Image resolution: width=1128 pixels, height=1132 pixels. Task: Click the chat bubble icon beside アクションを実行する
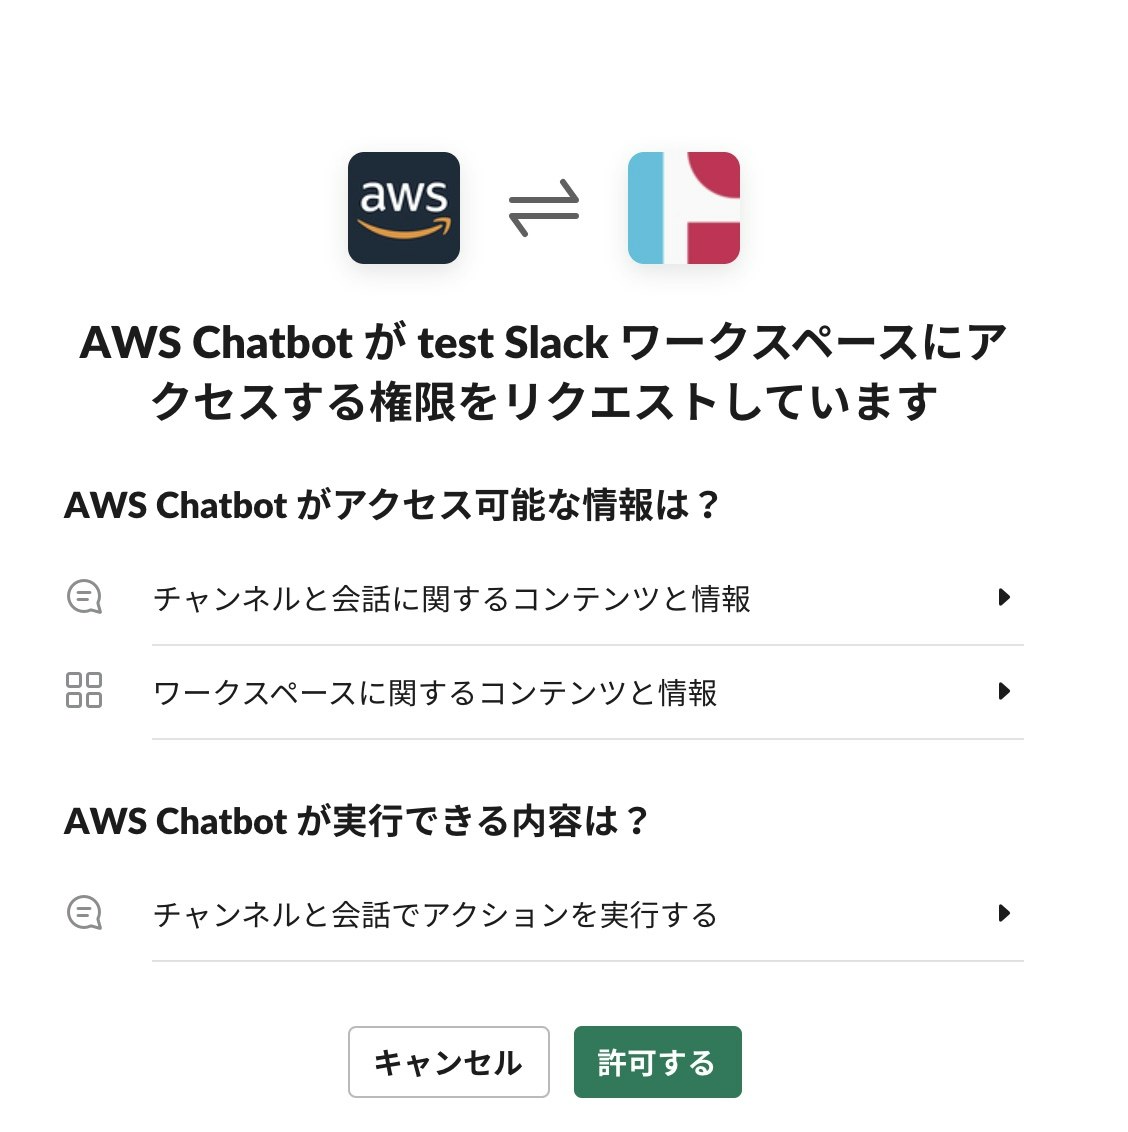[x=84, y=913]
